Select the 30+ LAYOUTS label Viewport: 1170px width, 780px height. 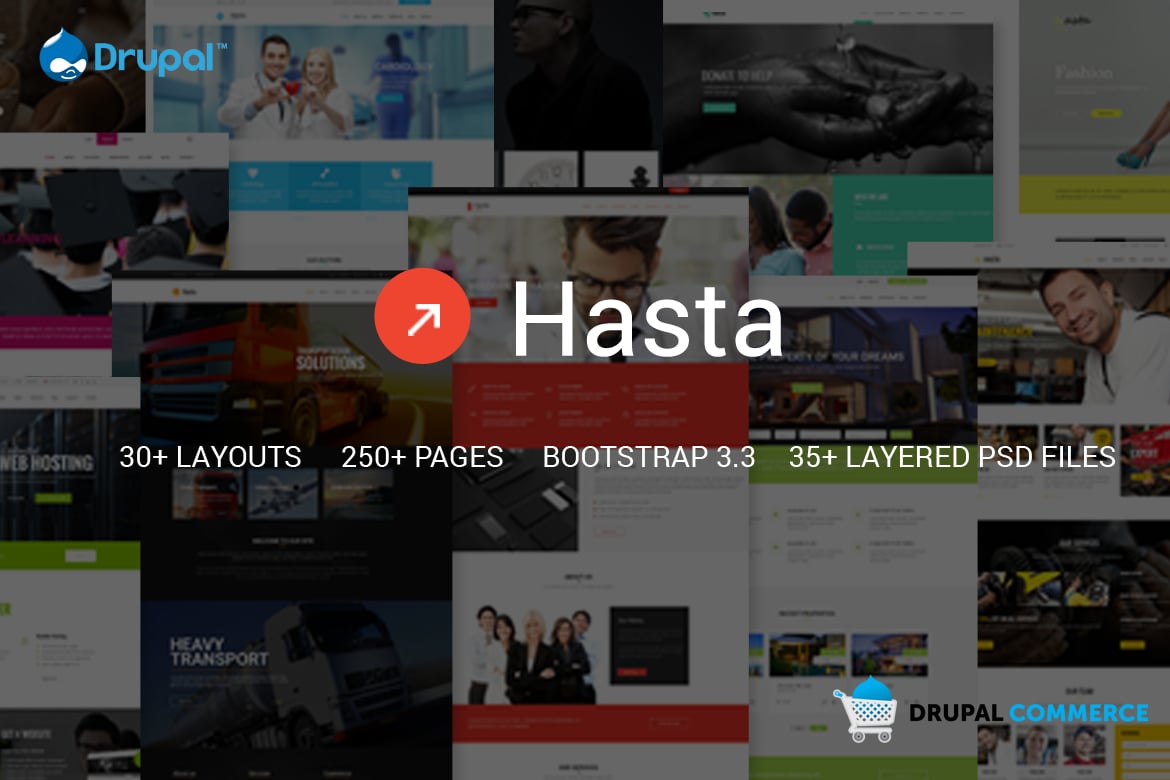click(210, 457)
